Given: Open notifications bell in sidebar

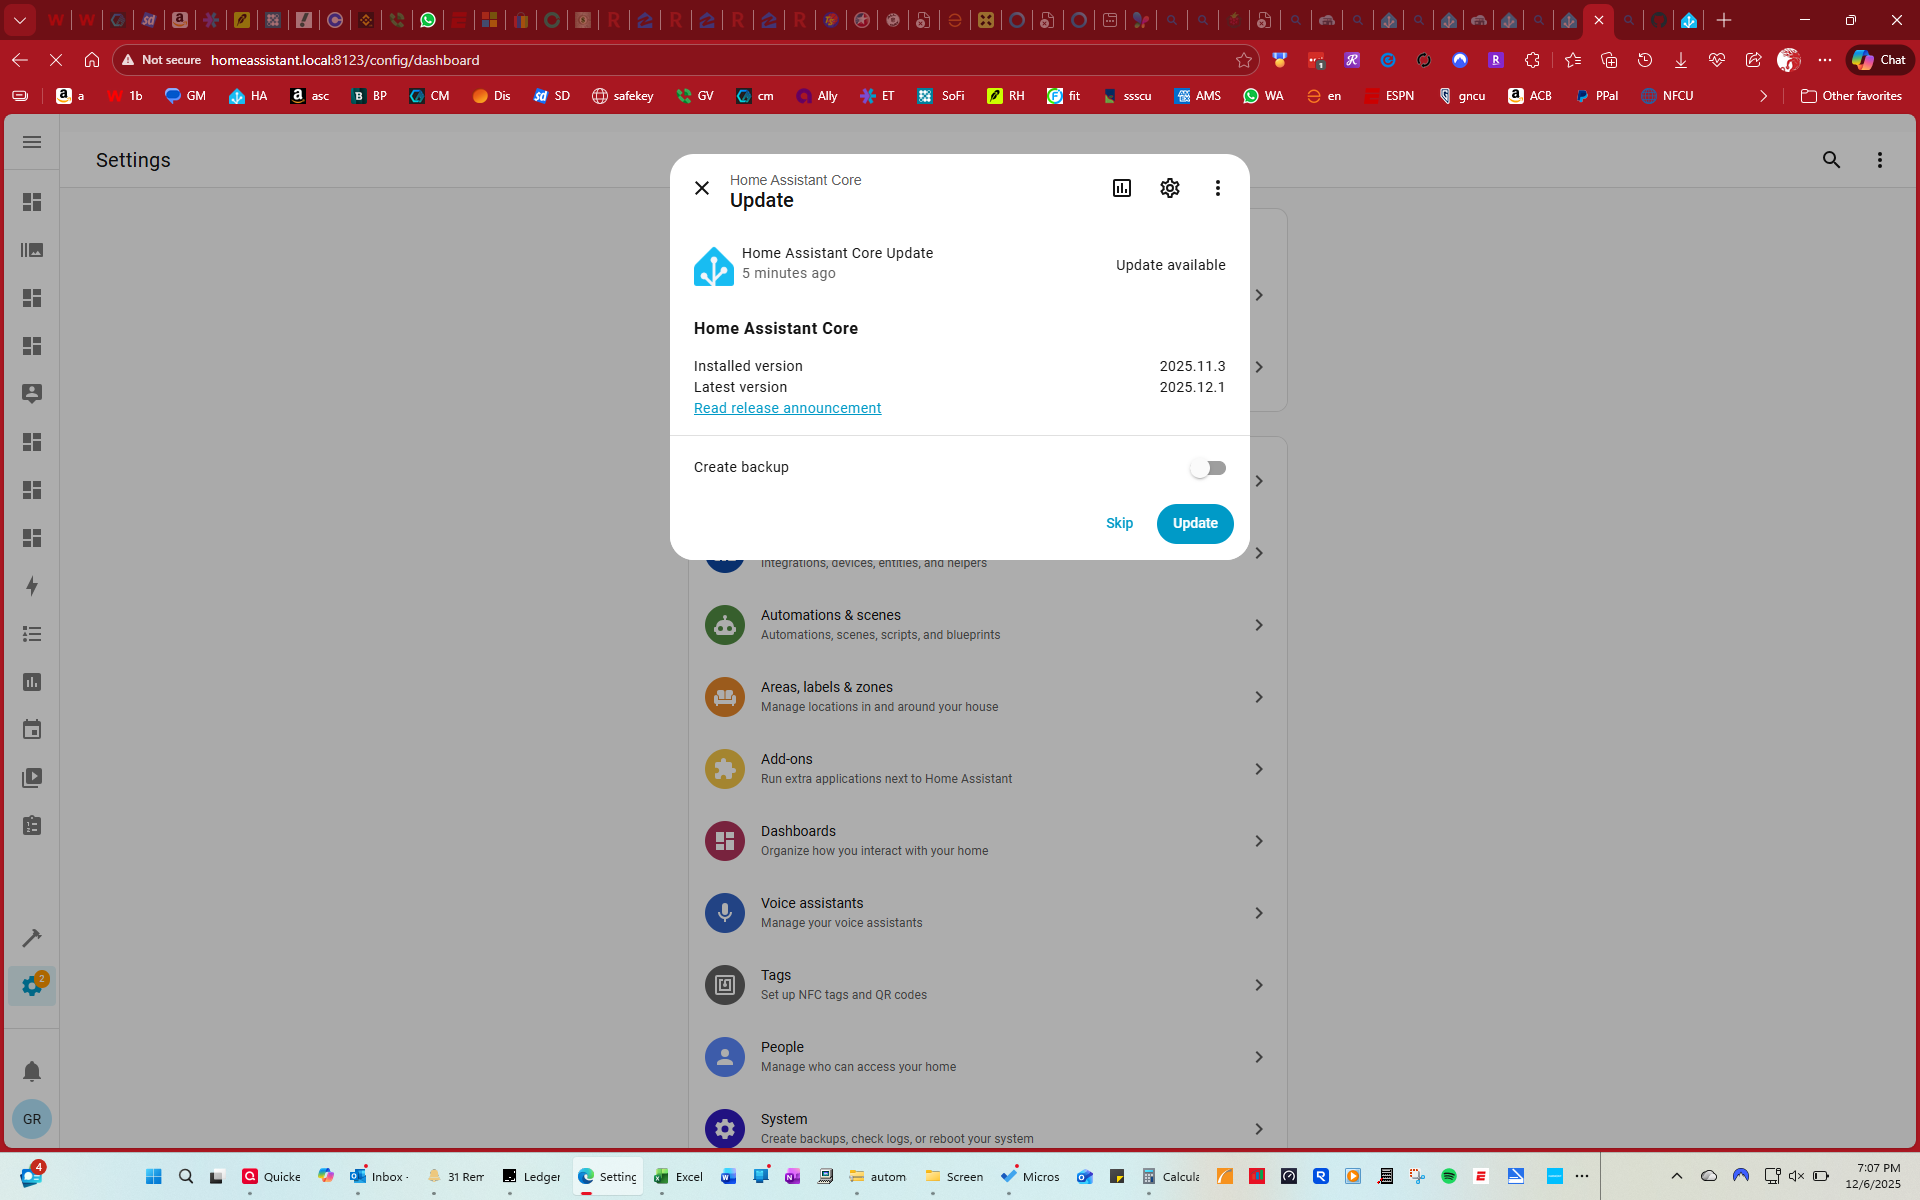Looking at the screenshot, I should tap(32, 1071).
